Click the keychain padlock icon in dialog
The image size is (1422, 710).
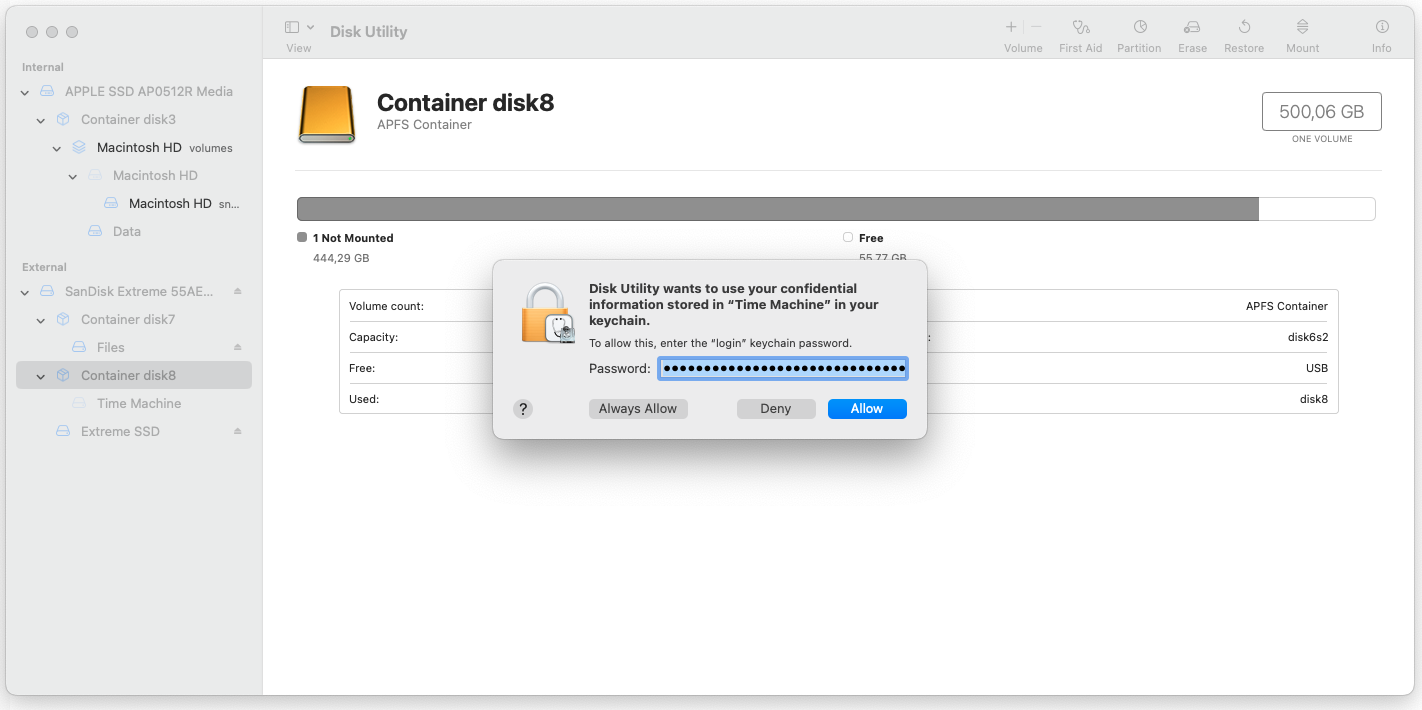547,313
